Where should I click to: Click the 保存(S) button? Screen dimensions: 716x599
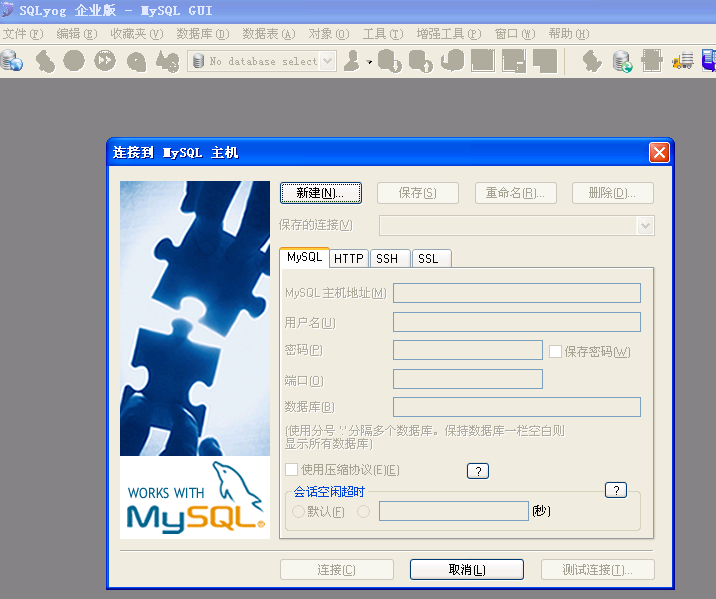(x=417, y=193)
